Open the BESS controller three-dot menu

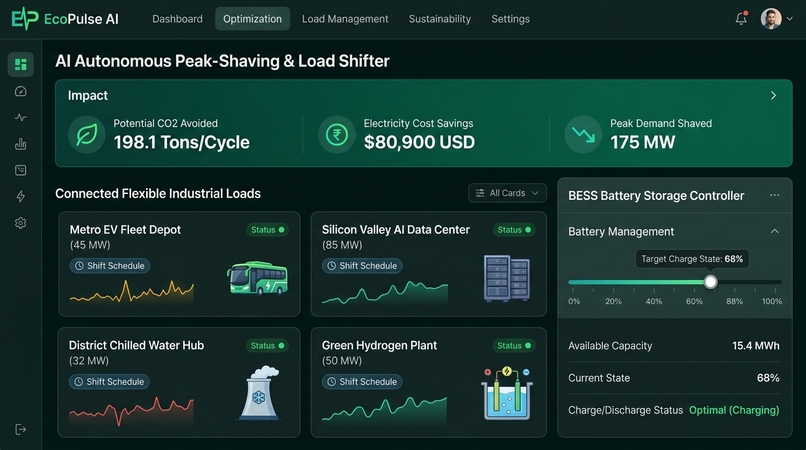point(774,195)
